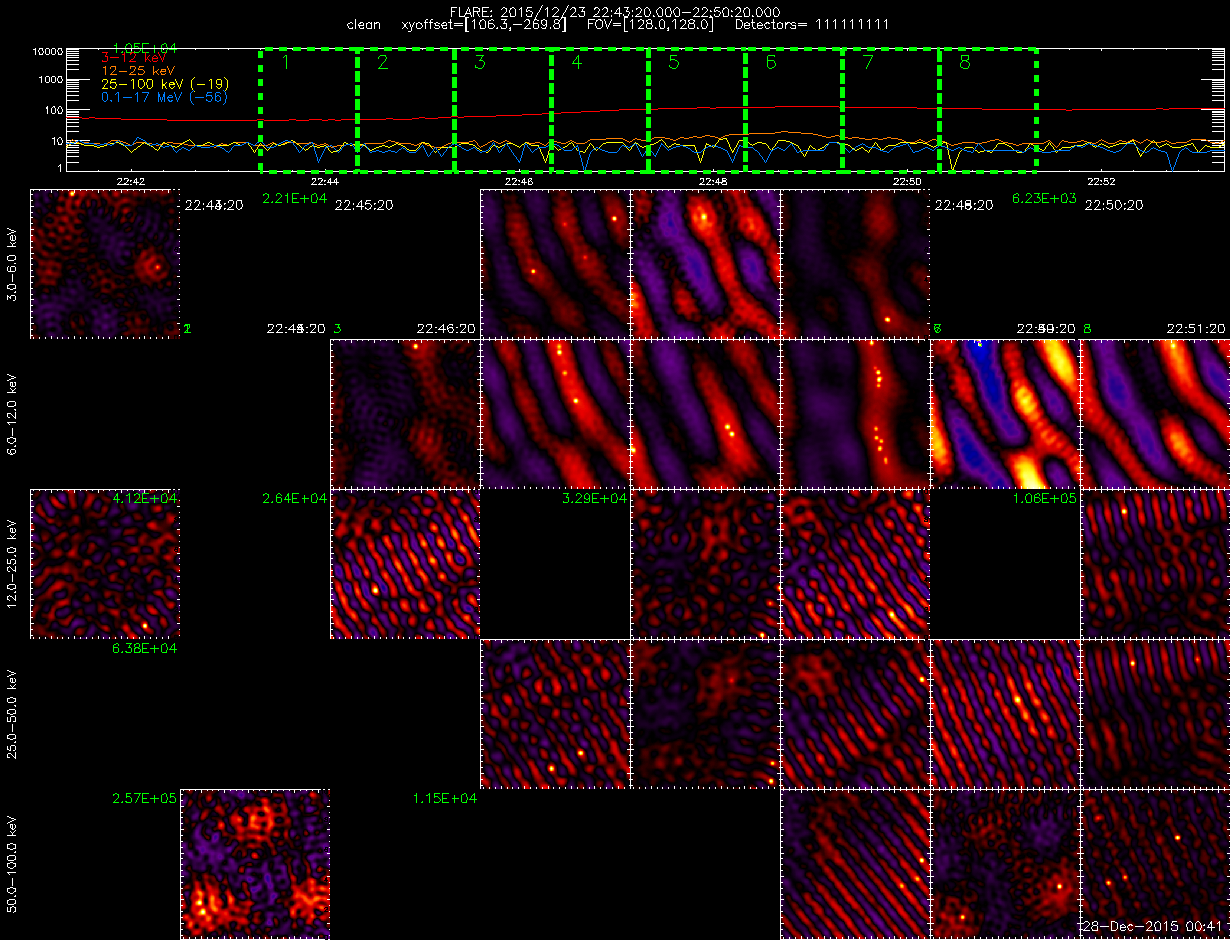The height and width of the screenshot is (940, 1230).
Task: Open the 50.0-100.0 keV image in sixth column
Action: 855,864
